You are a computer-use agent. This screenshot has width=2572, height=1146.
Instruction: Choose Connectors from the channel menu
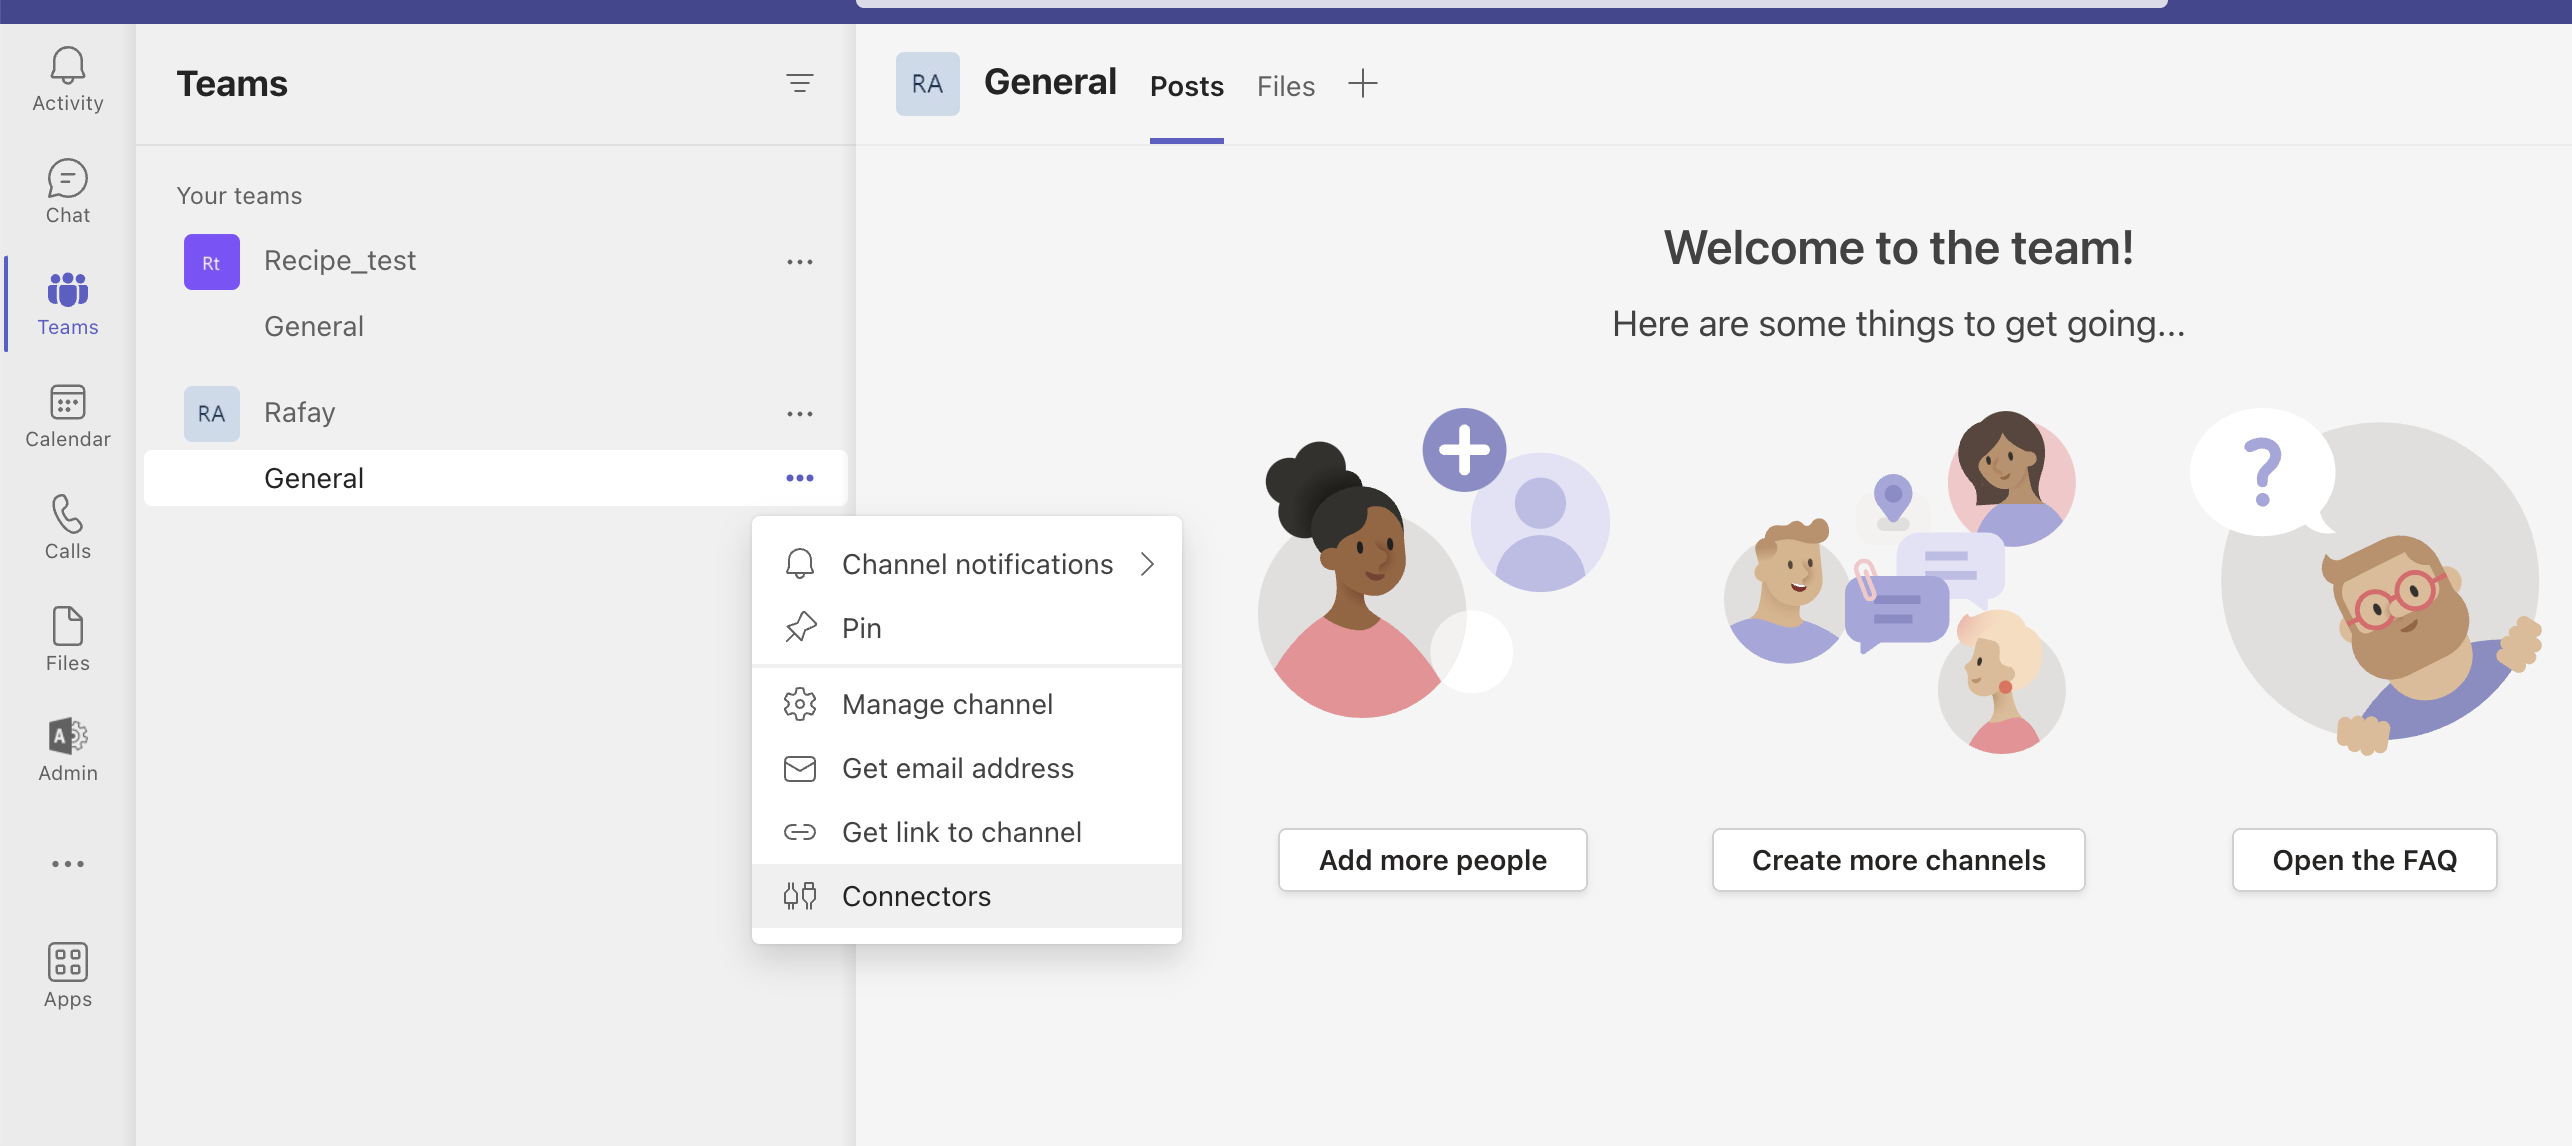[x=967, y=896]
